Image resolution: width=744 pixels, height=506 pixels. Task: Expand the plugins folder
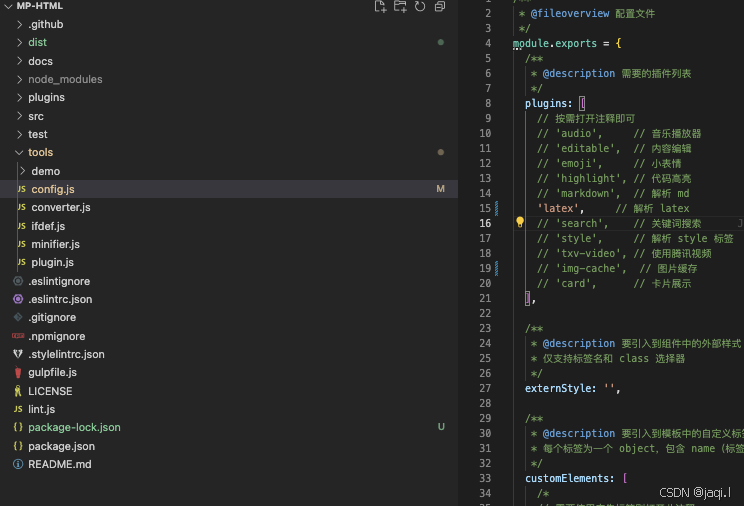pyautogui.click(x=19, y=97)
